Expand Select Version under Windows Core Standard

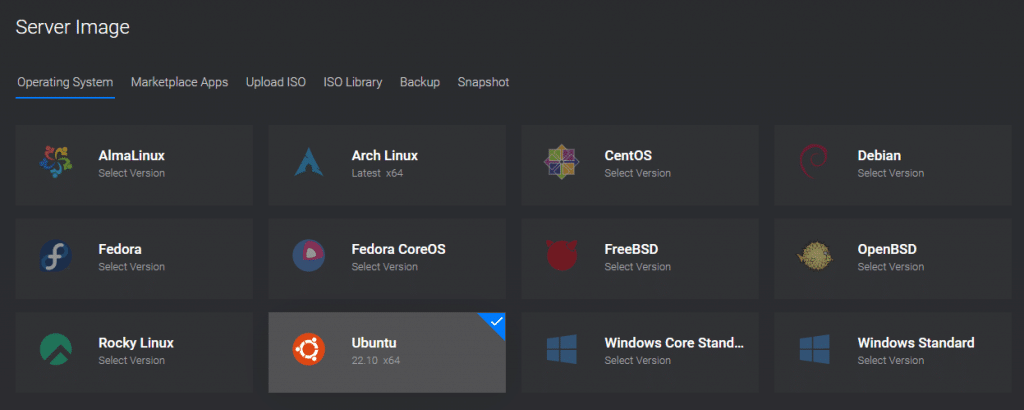click(x=637, y=360)
